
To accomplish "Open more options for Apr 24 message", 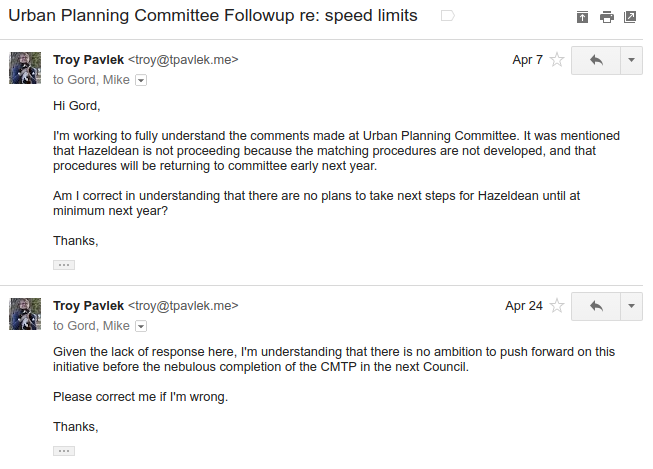I will pyautogui.click(x=631, y=307).
